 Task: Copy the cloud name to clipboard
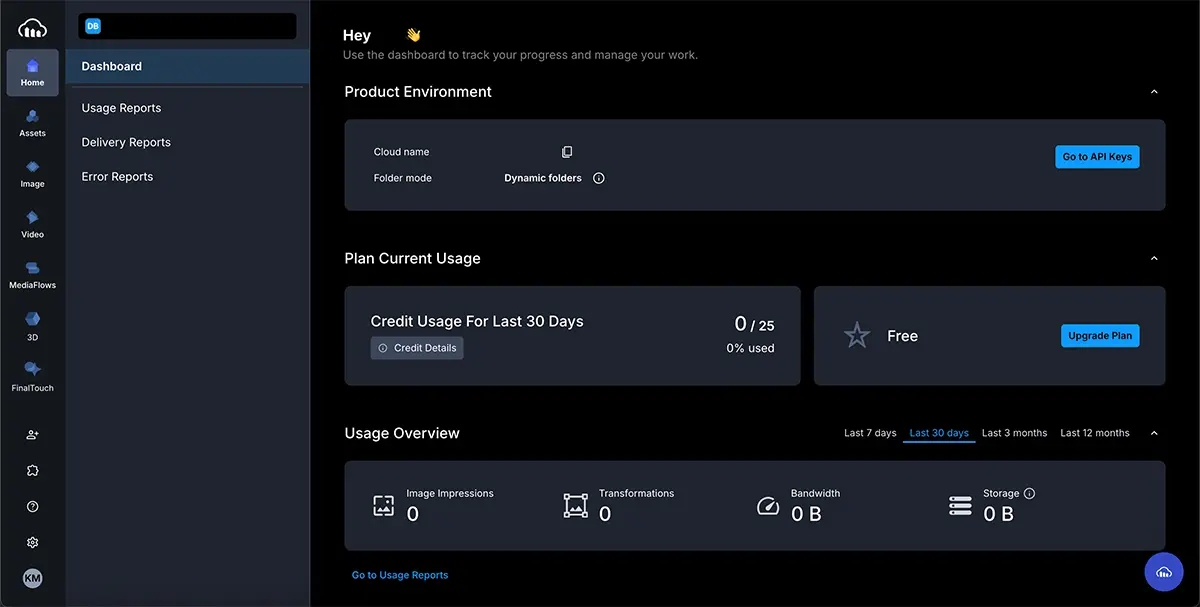click(x=567, y=152)
